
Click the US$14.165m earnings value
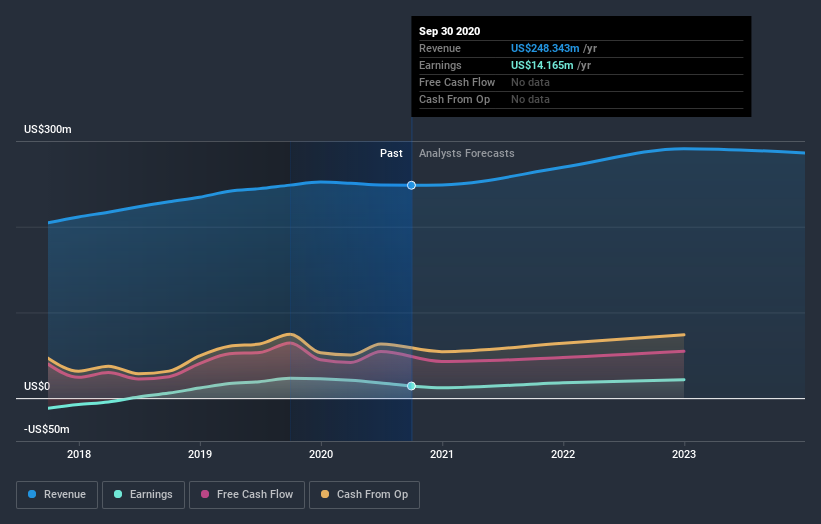click(542, 65)
